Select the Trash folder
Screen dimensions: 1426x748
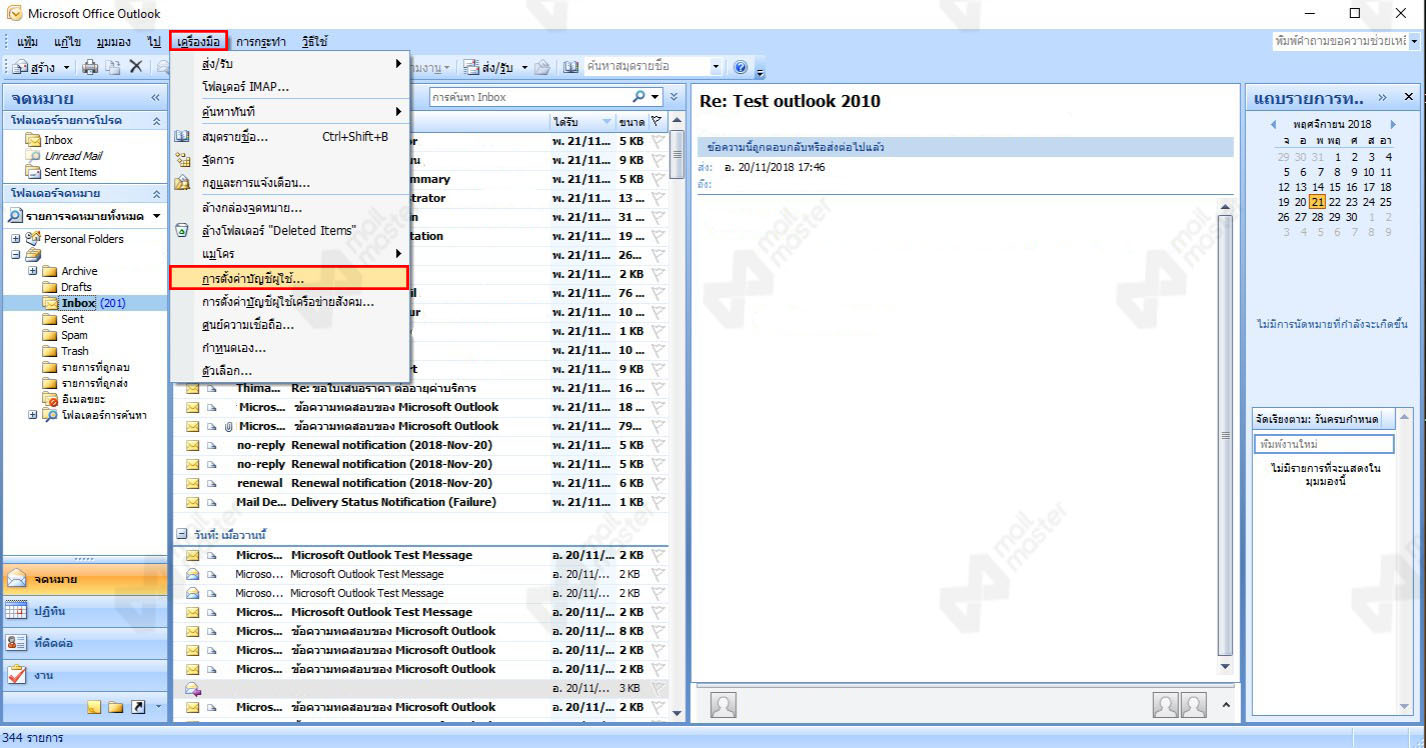coord(74,351)
